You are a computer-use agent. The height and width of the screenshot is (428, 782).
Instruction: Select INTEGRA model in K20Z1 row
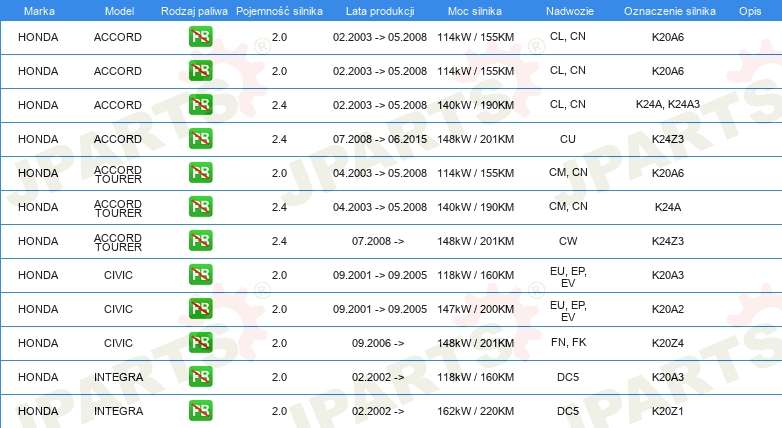click(x=118, y=411)
